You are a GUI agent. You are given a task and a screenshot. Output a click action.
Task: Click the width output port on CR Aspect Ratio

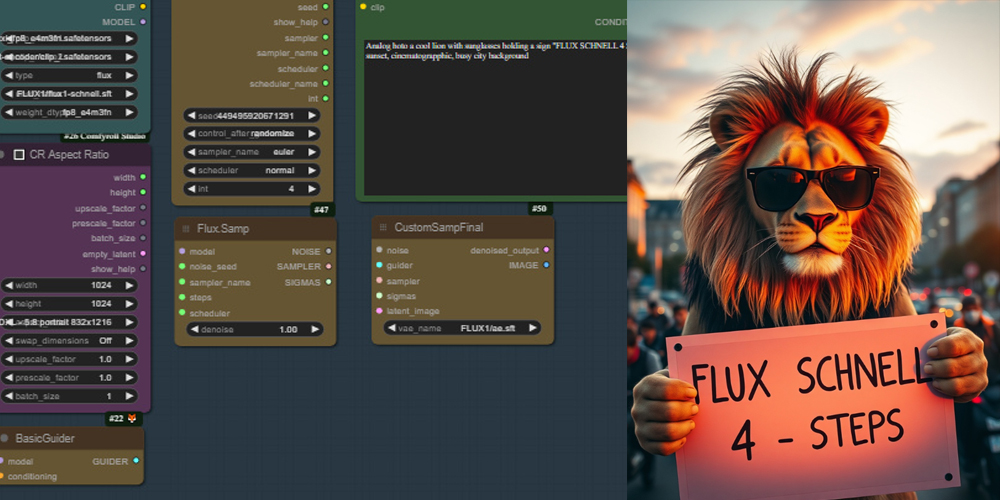[x=143, y=177]
